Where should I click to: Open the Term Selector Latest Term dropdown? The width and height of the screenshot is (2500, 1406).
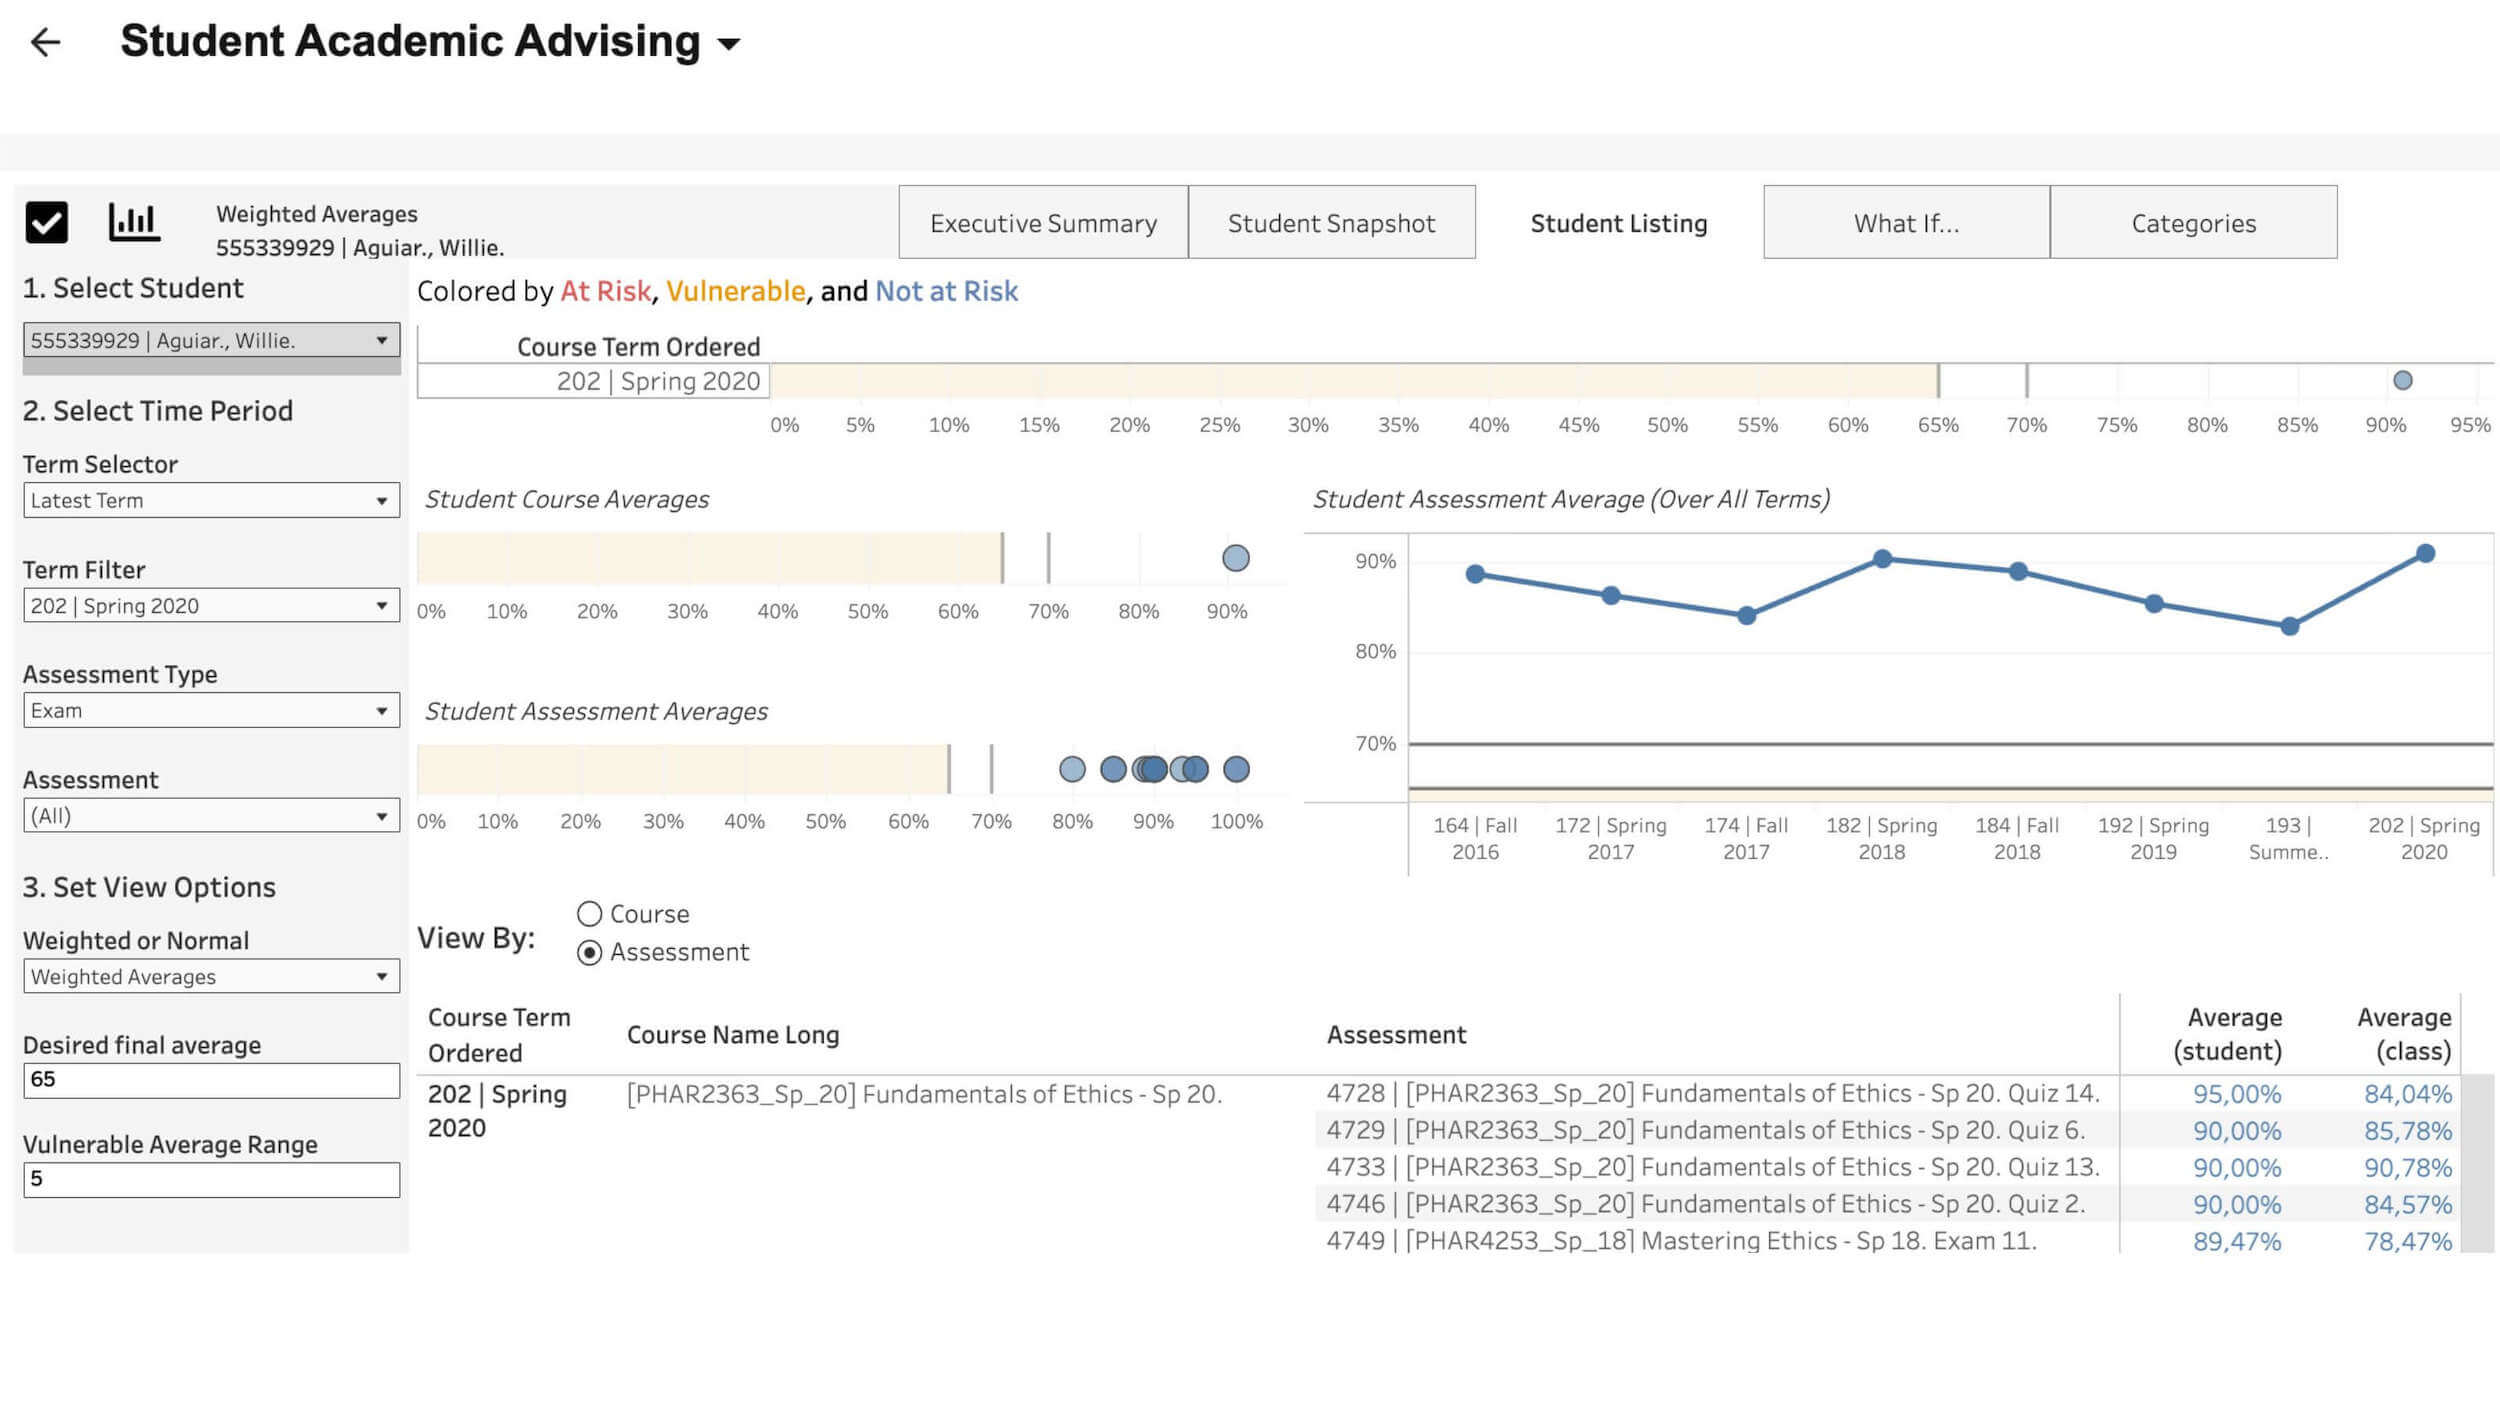[x=211, y=500]
